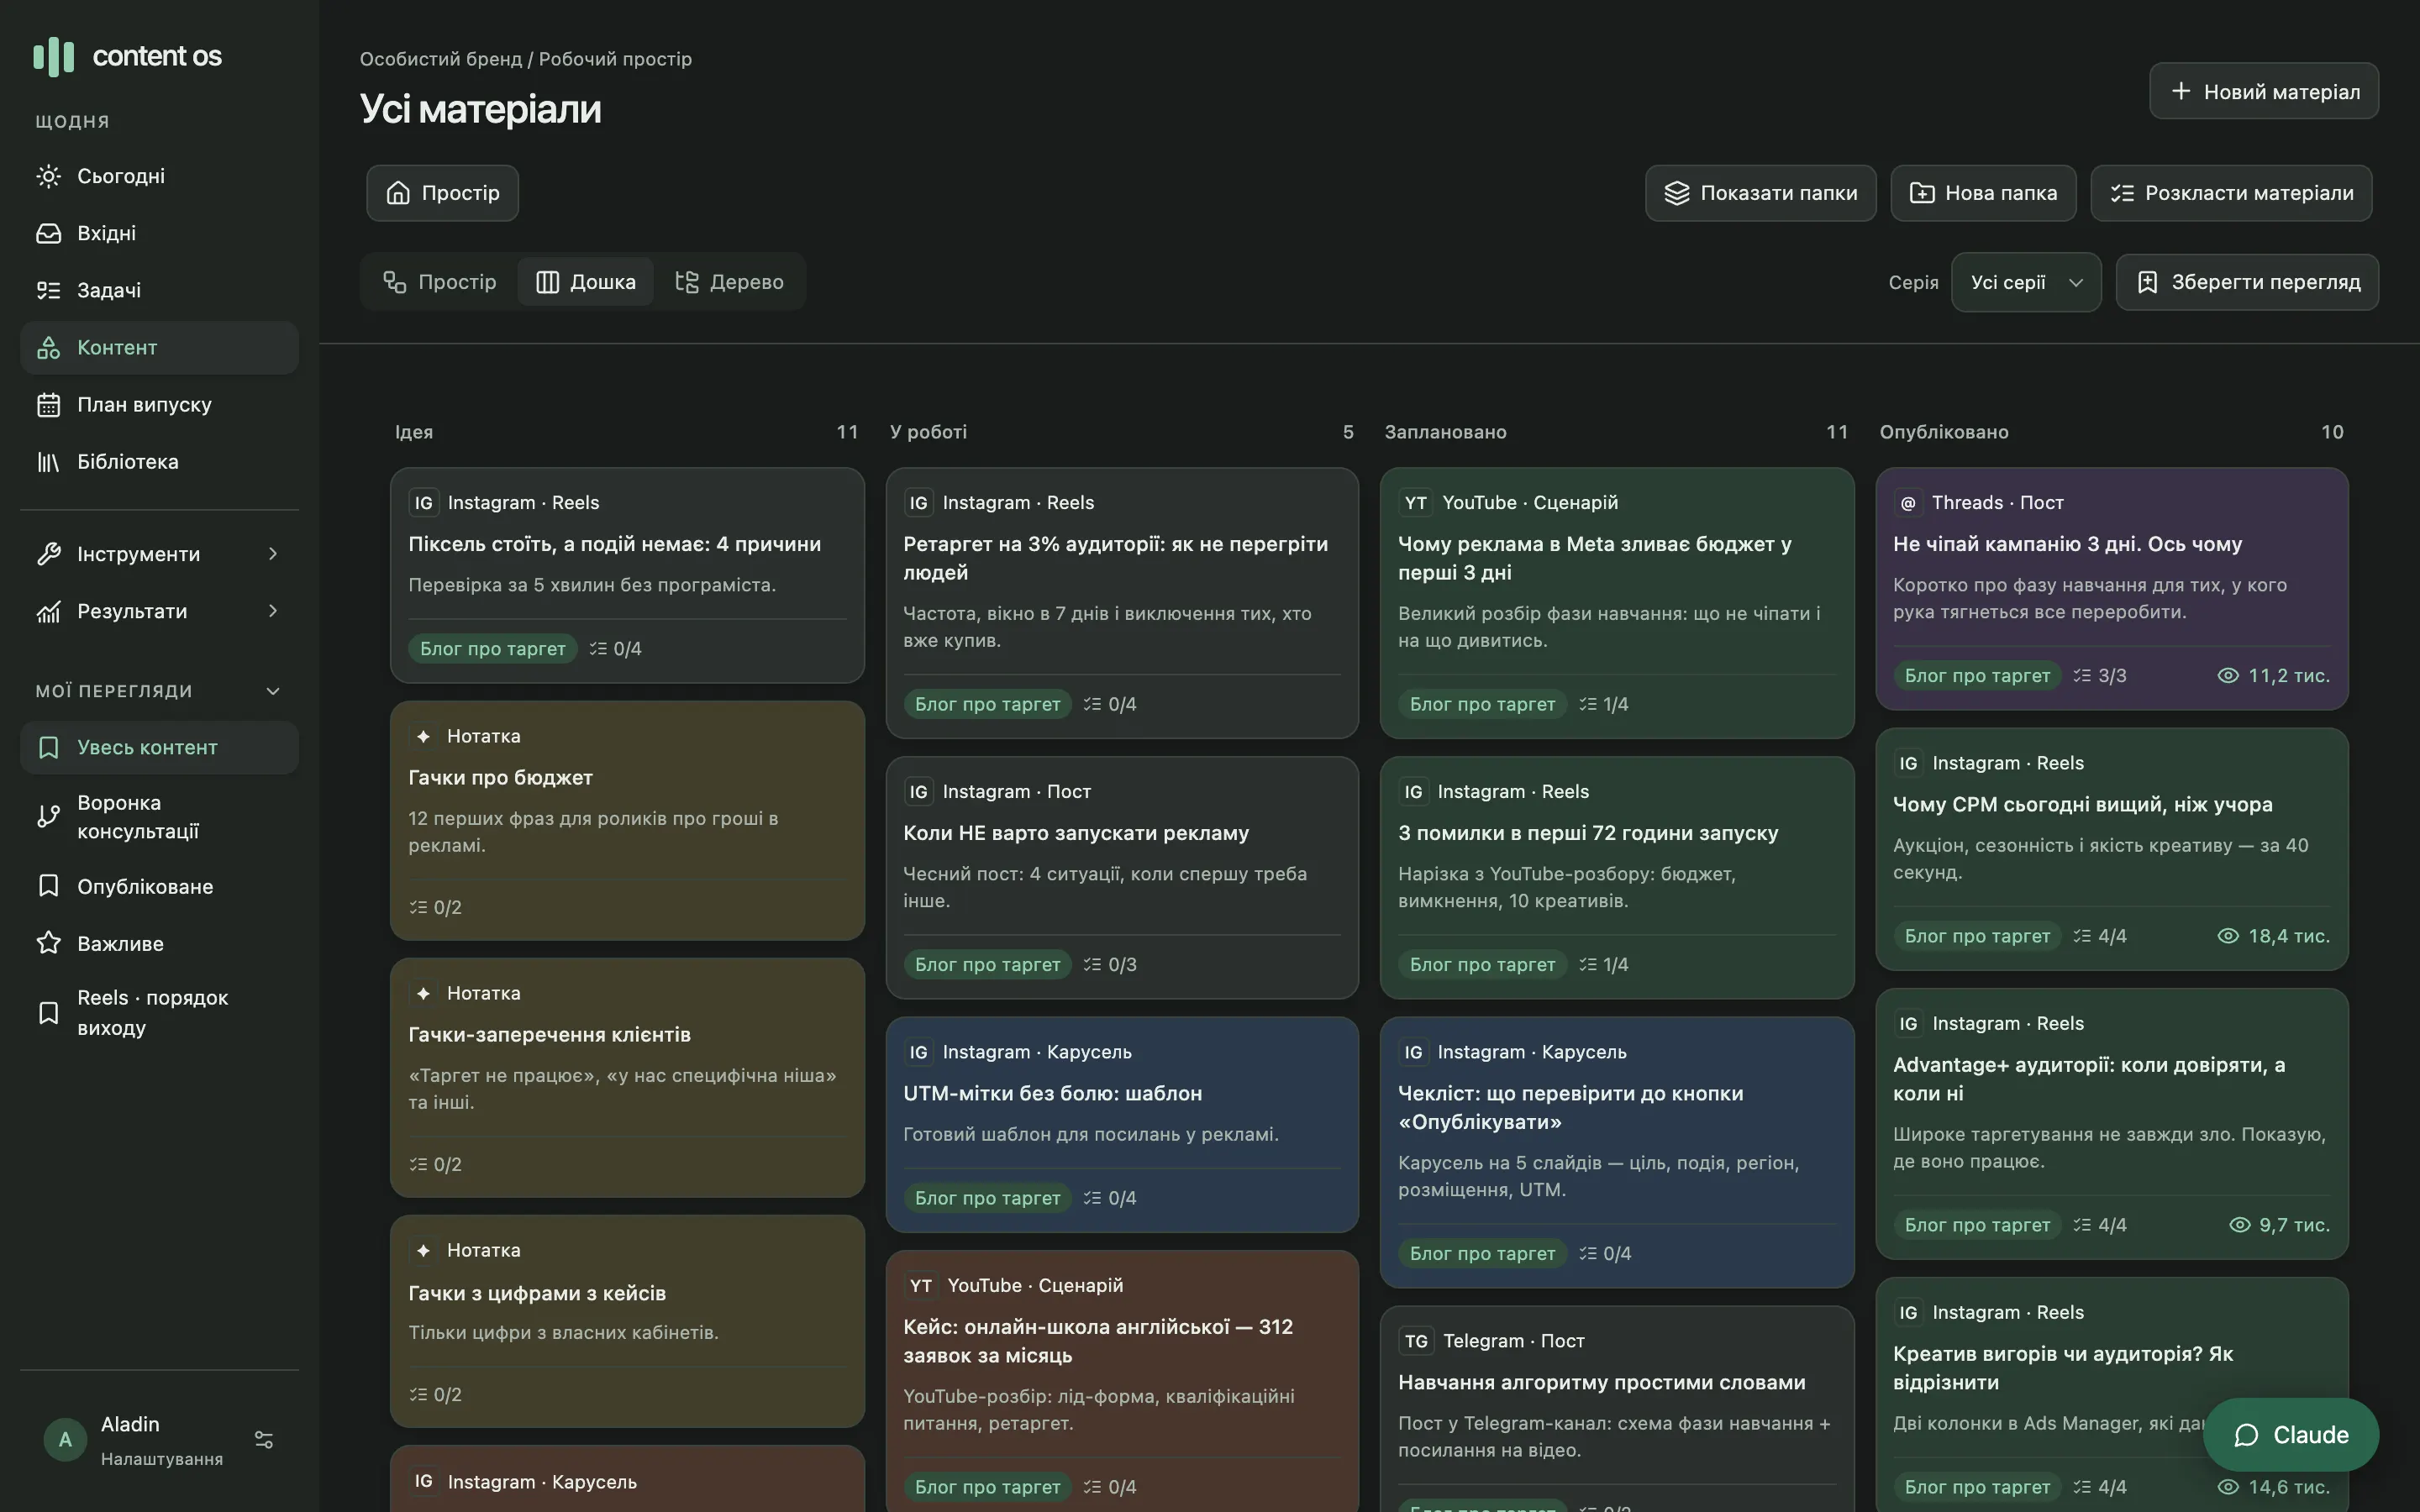Switch to the Простір view tab

coord(440,282)
